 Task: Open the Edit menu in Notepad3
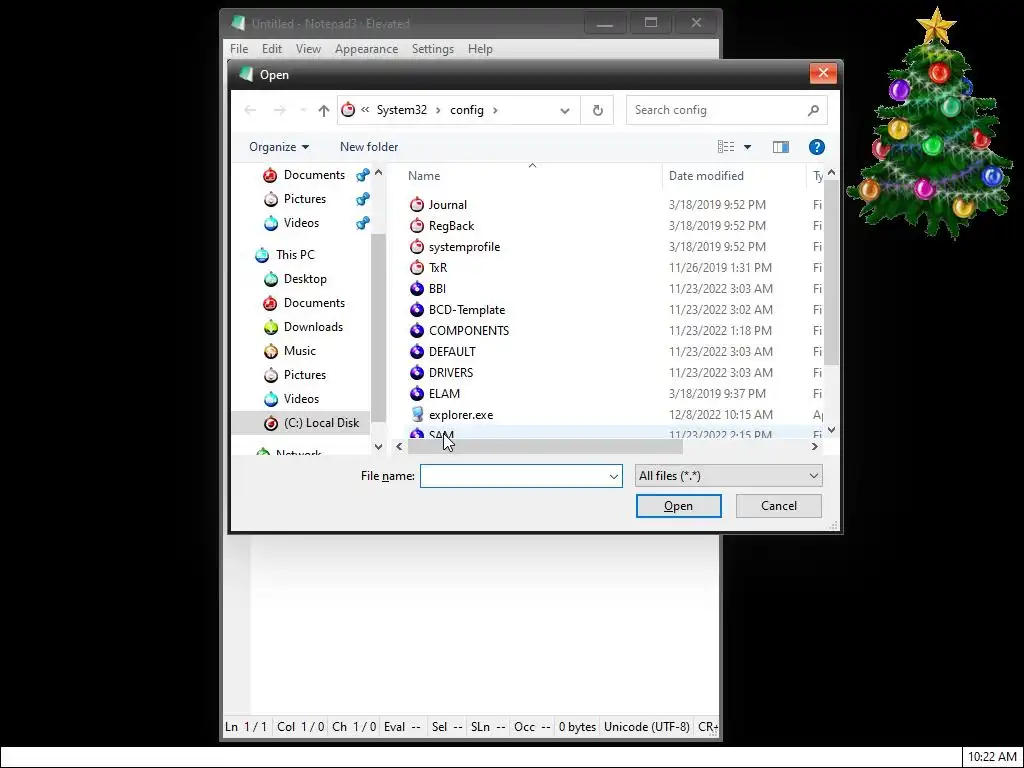tap(272, 49)
